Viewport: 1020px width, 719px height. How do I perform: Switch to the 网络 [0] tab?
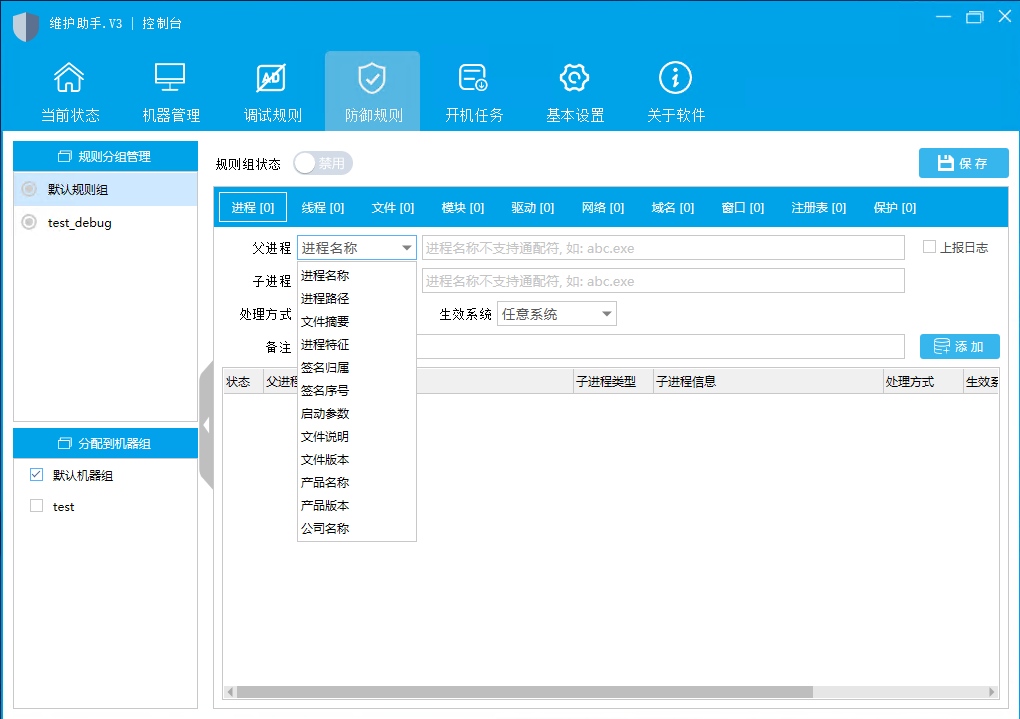(x=602, y=208)
